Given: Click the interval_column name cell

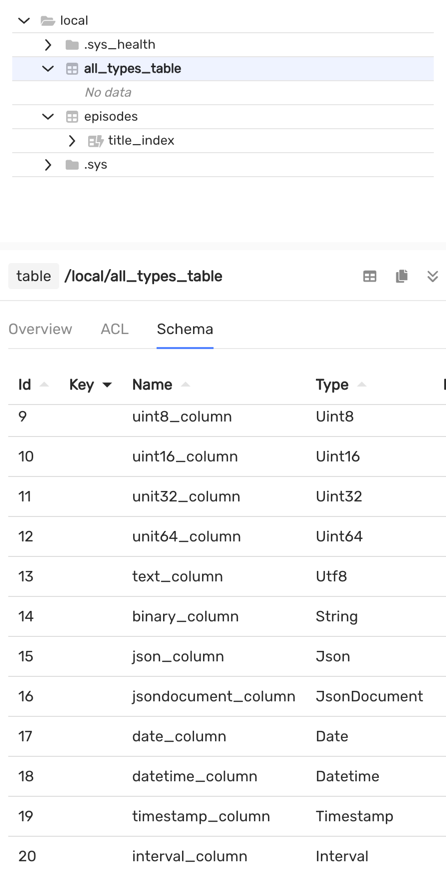Looking at the screenshot, I should (189, 856).
